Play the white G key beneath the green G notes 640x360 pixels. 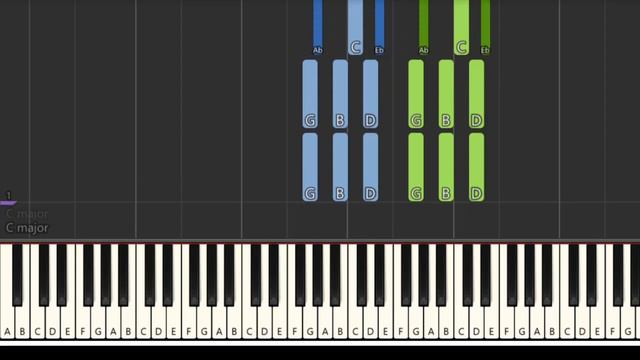pos(416,322)
